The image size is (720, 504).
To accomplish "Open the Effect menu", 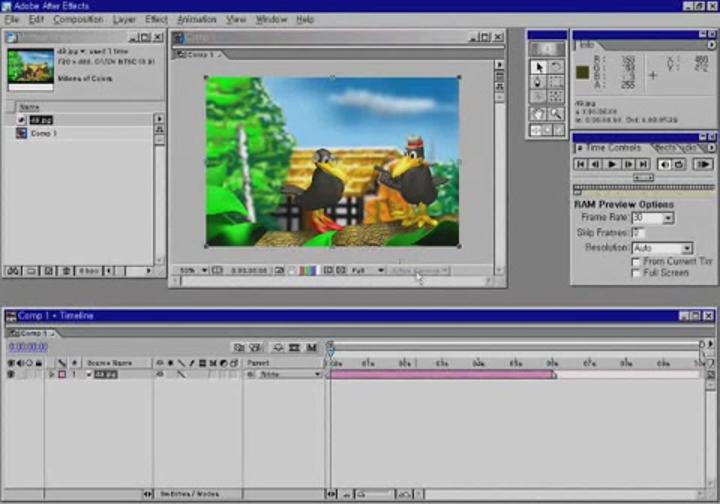I will point(156,19).
